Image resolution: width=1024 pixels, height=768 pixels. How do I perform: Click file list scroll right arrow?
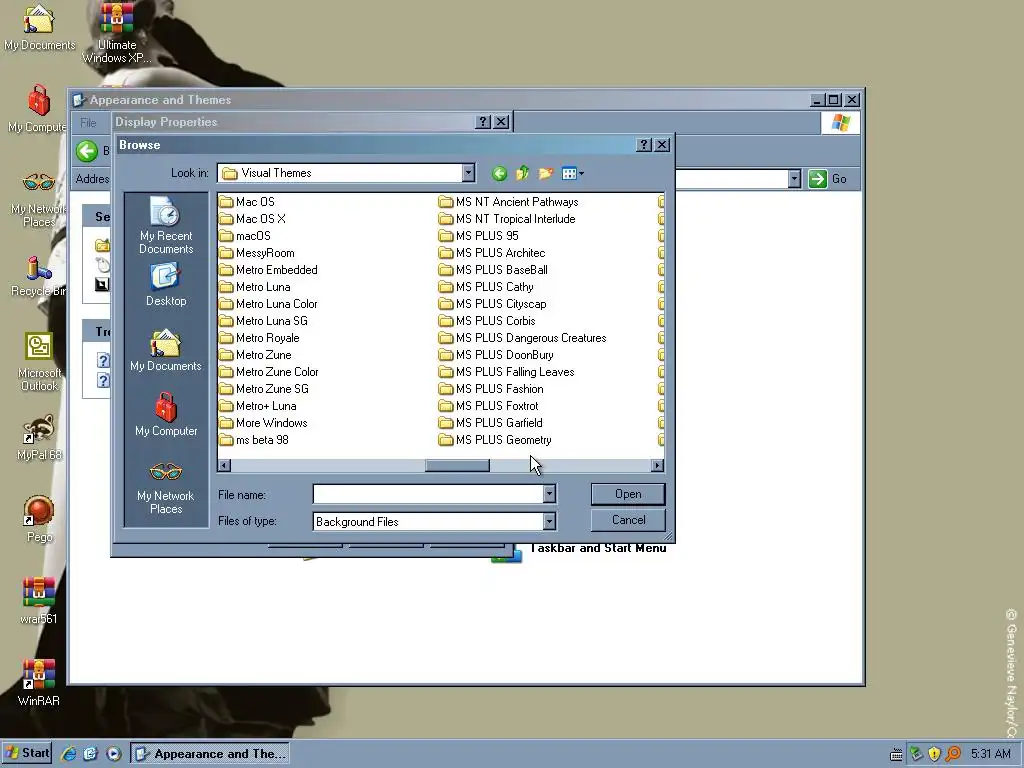pyautogui.click(x=657, y=465)
